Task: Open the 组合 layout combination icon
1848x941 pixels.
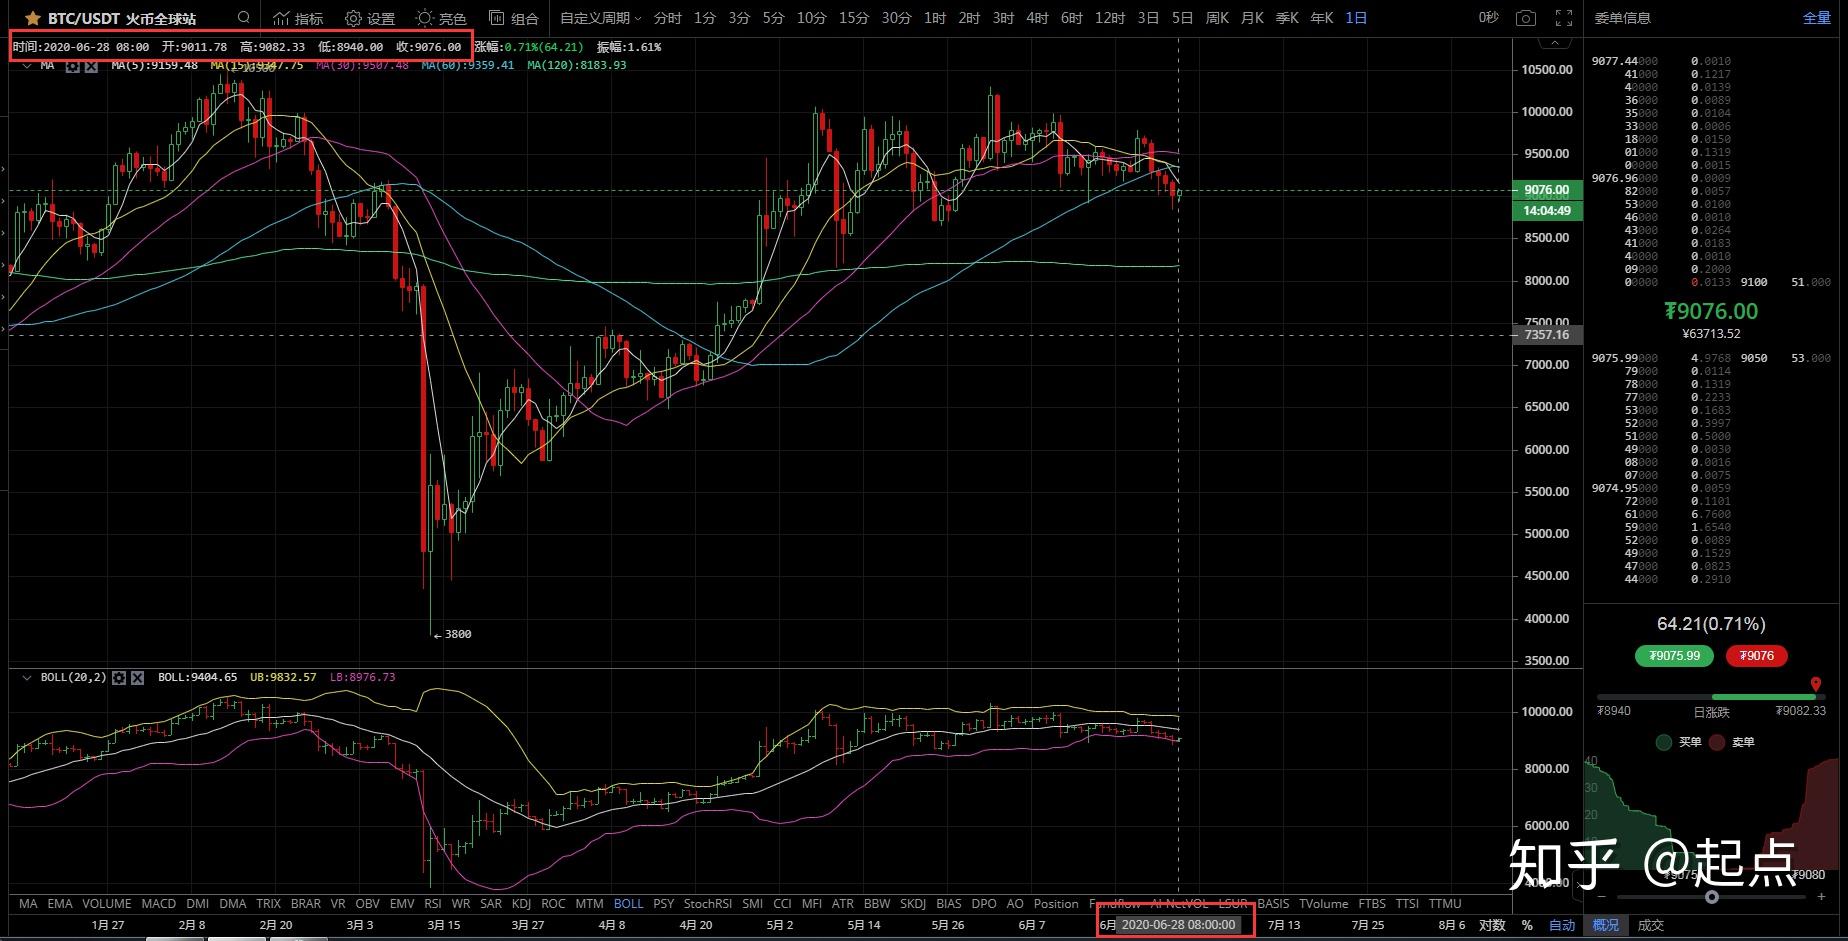Action: pos(513,17)
